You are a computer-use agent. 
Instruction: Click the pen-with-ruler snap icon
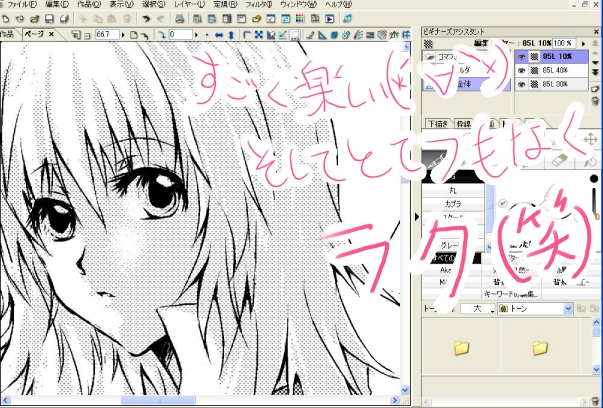tap(310, 35)
